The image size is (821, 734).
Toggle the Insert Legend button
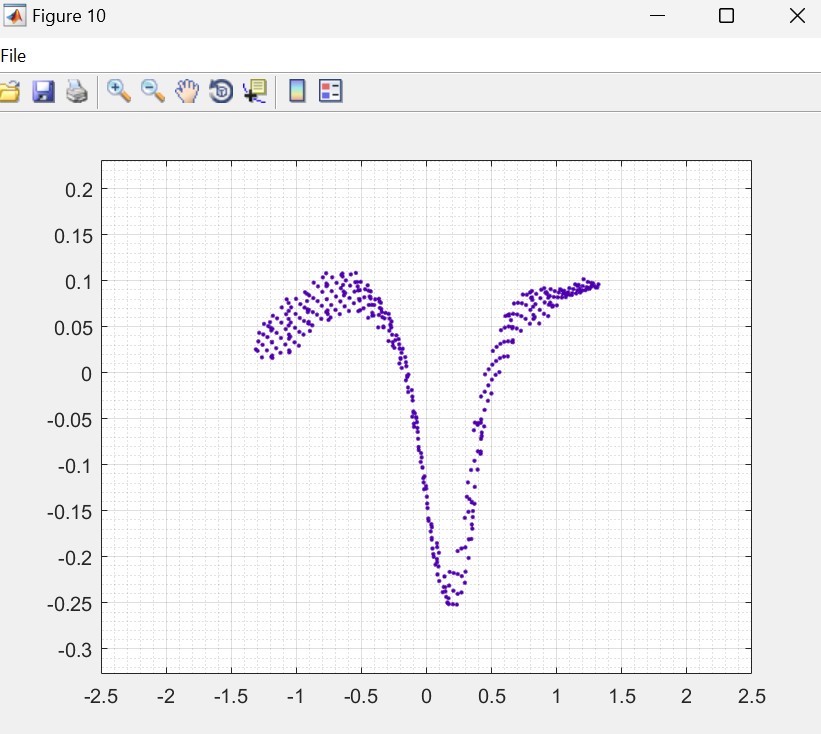331,92
